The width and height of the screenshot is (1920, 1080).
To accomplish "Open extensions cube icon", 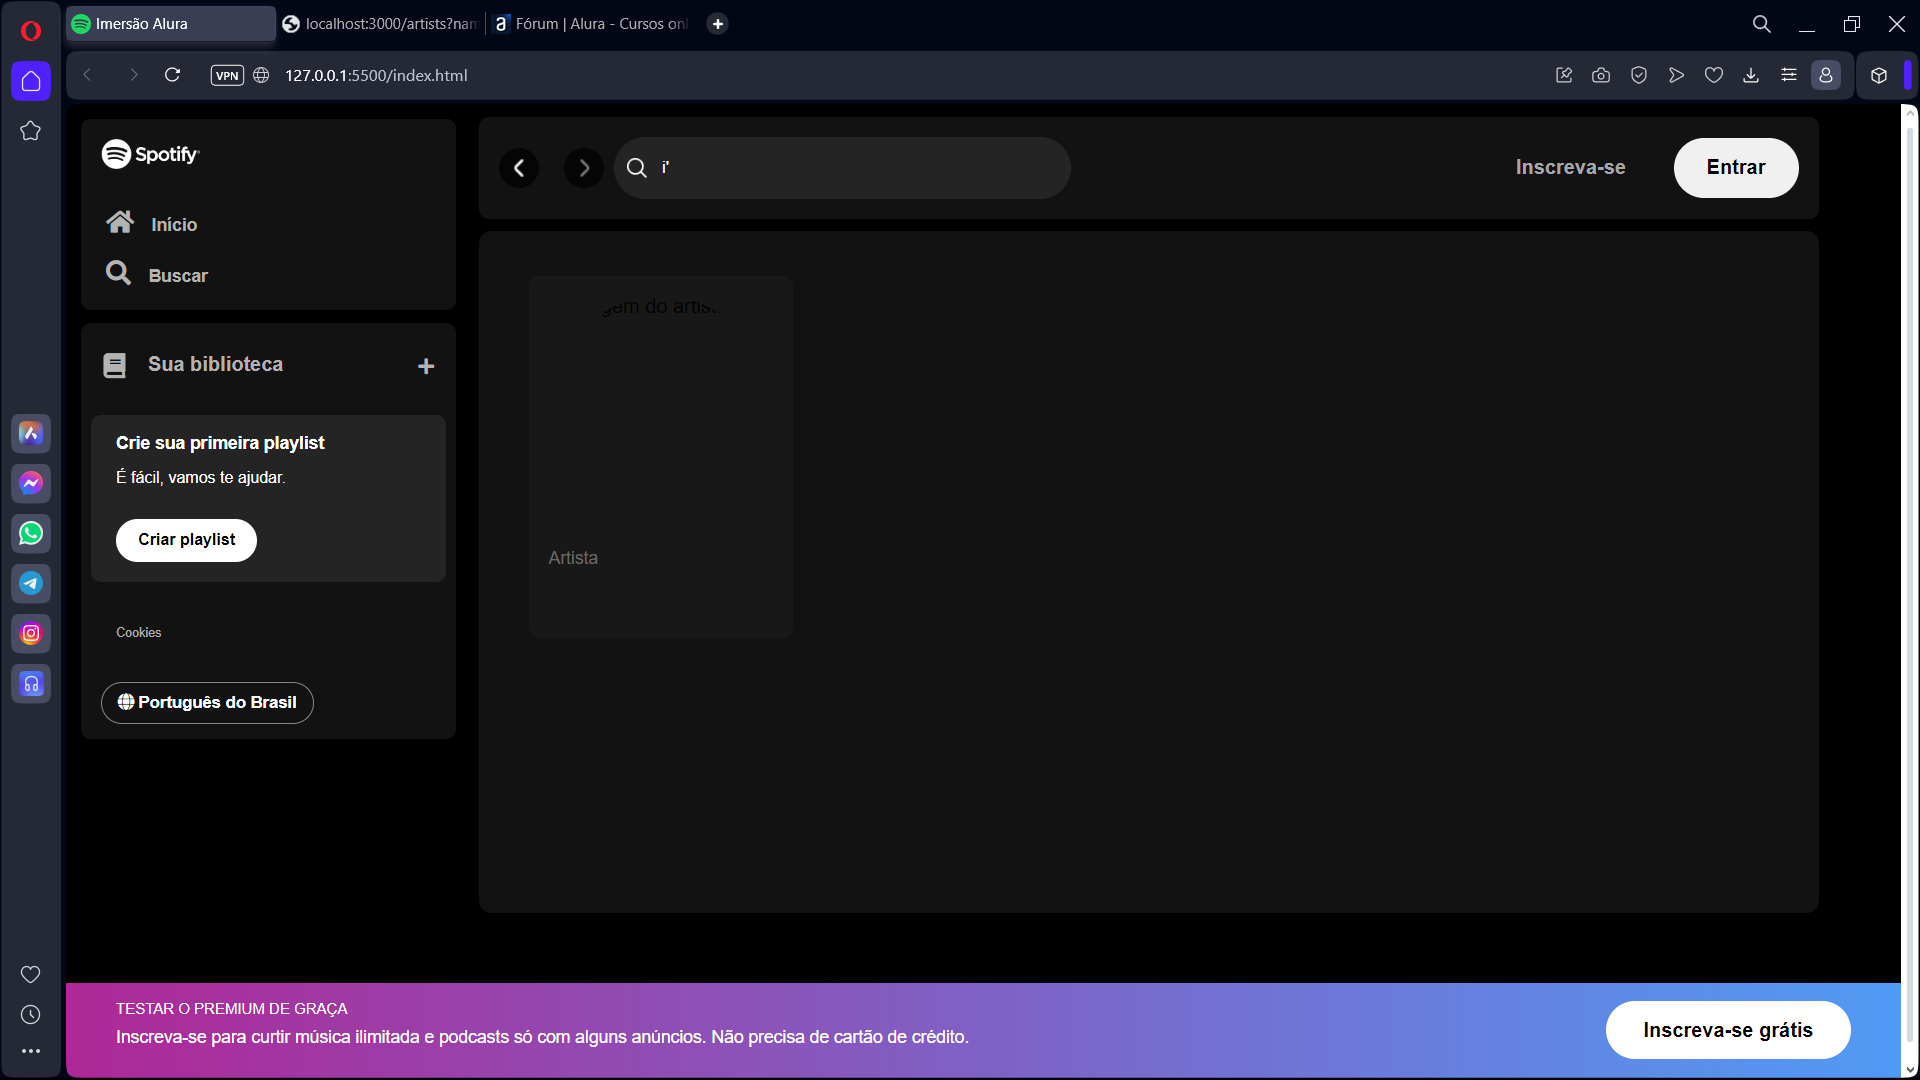I will coord(1879,75).
